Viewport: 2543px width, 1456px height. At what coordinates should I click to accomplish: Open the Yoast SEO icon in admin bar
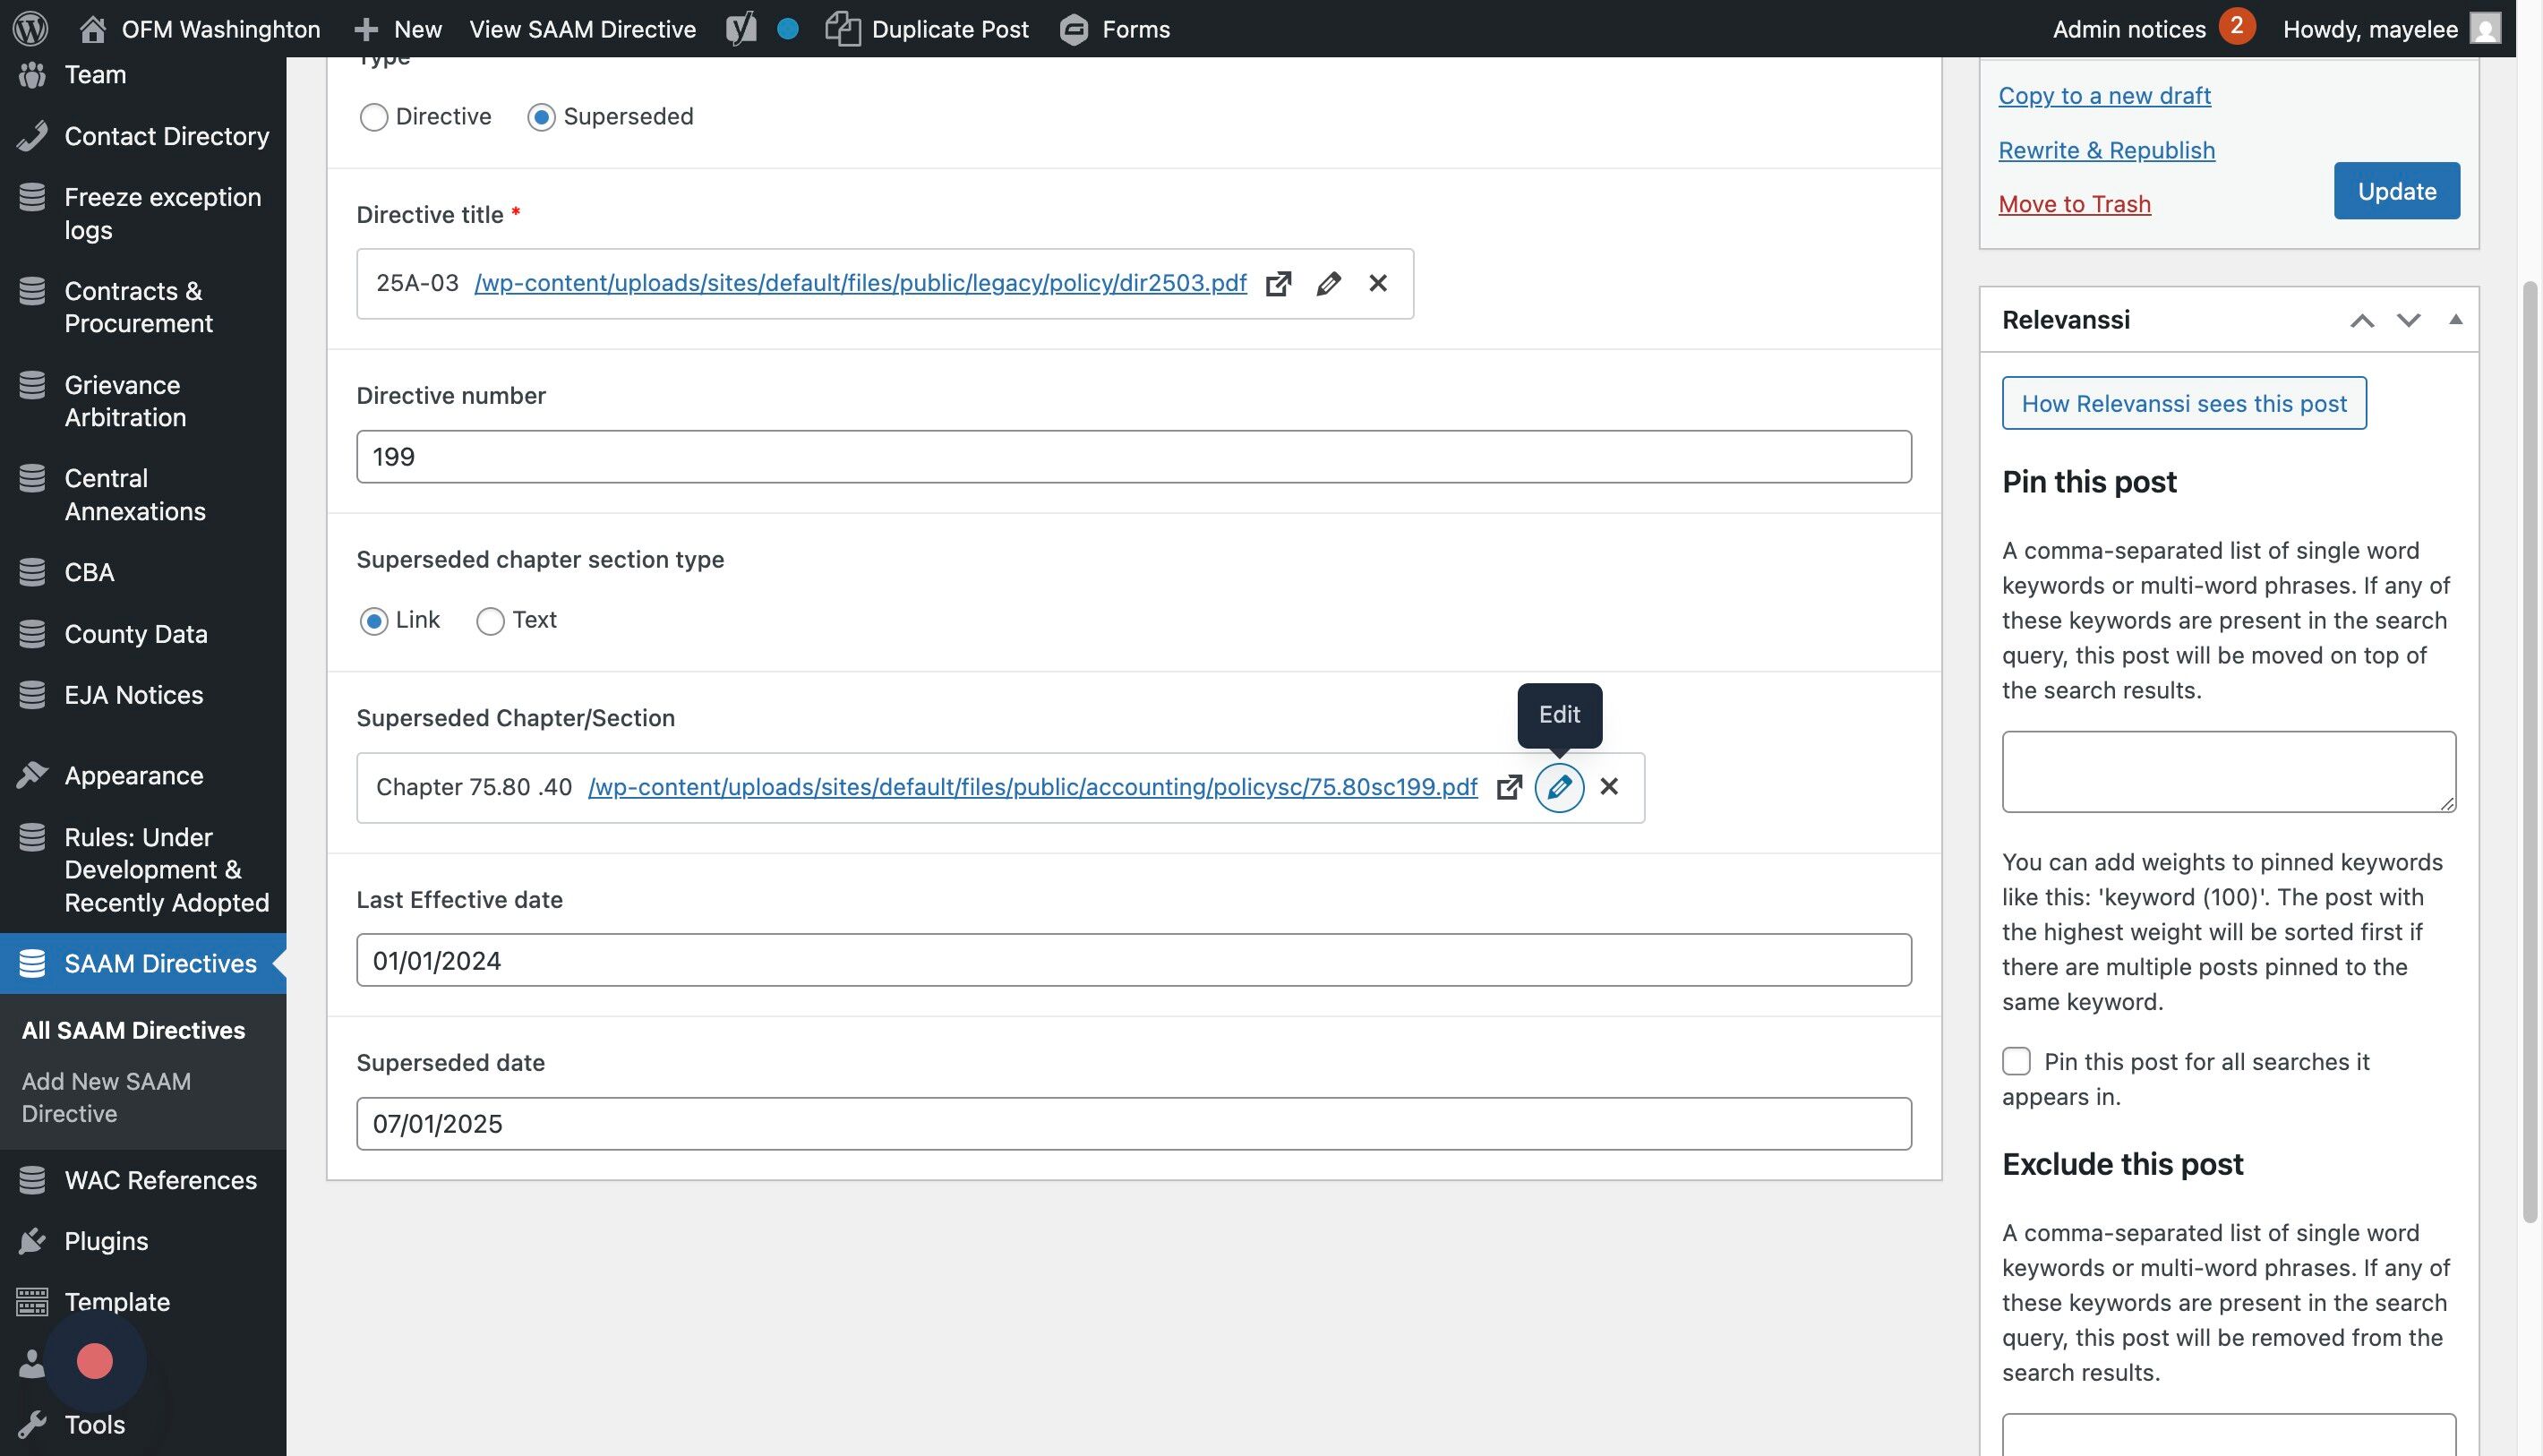point(741,28)
